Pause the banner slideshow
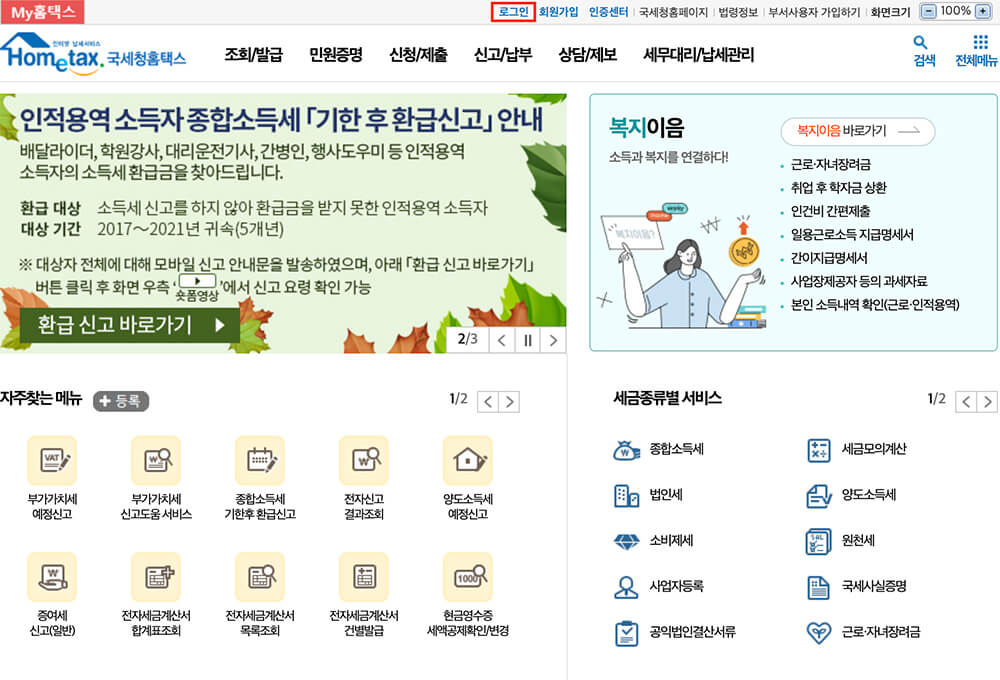 [527, 340]
